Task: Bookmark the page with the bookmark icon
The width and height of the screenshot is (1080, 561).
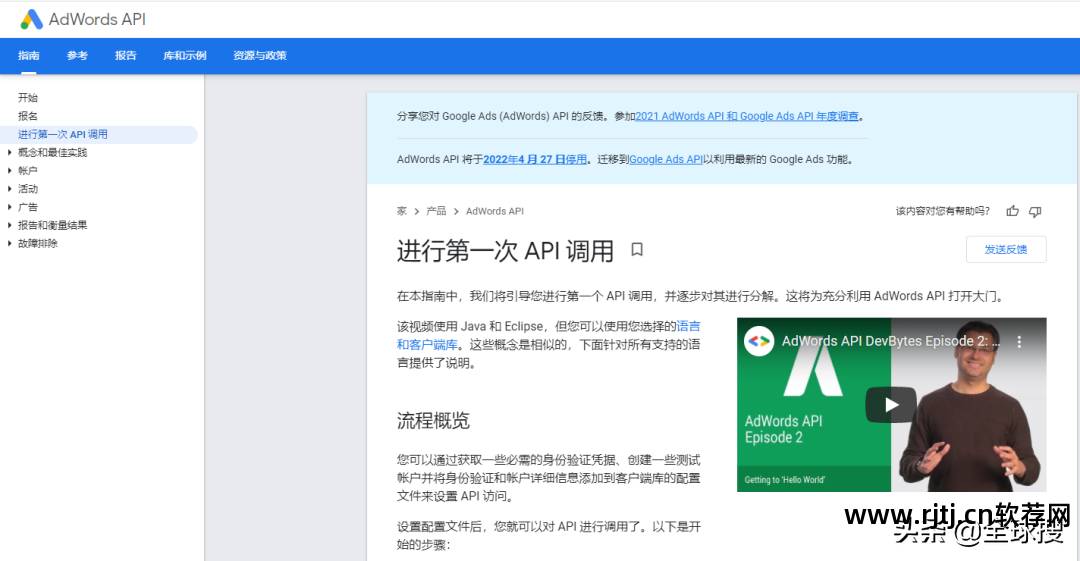Action: [637, 249]
